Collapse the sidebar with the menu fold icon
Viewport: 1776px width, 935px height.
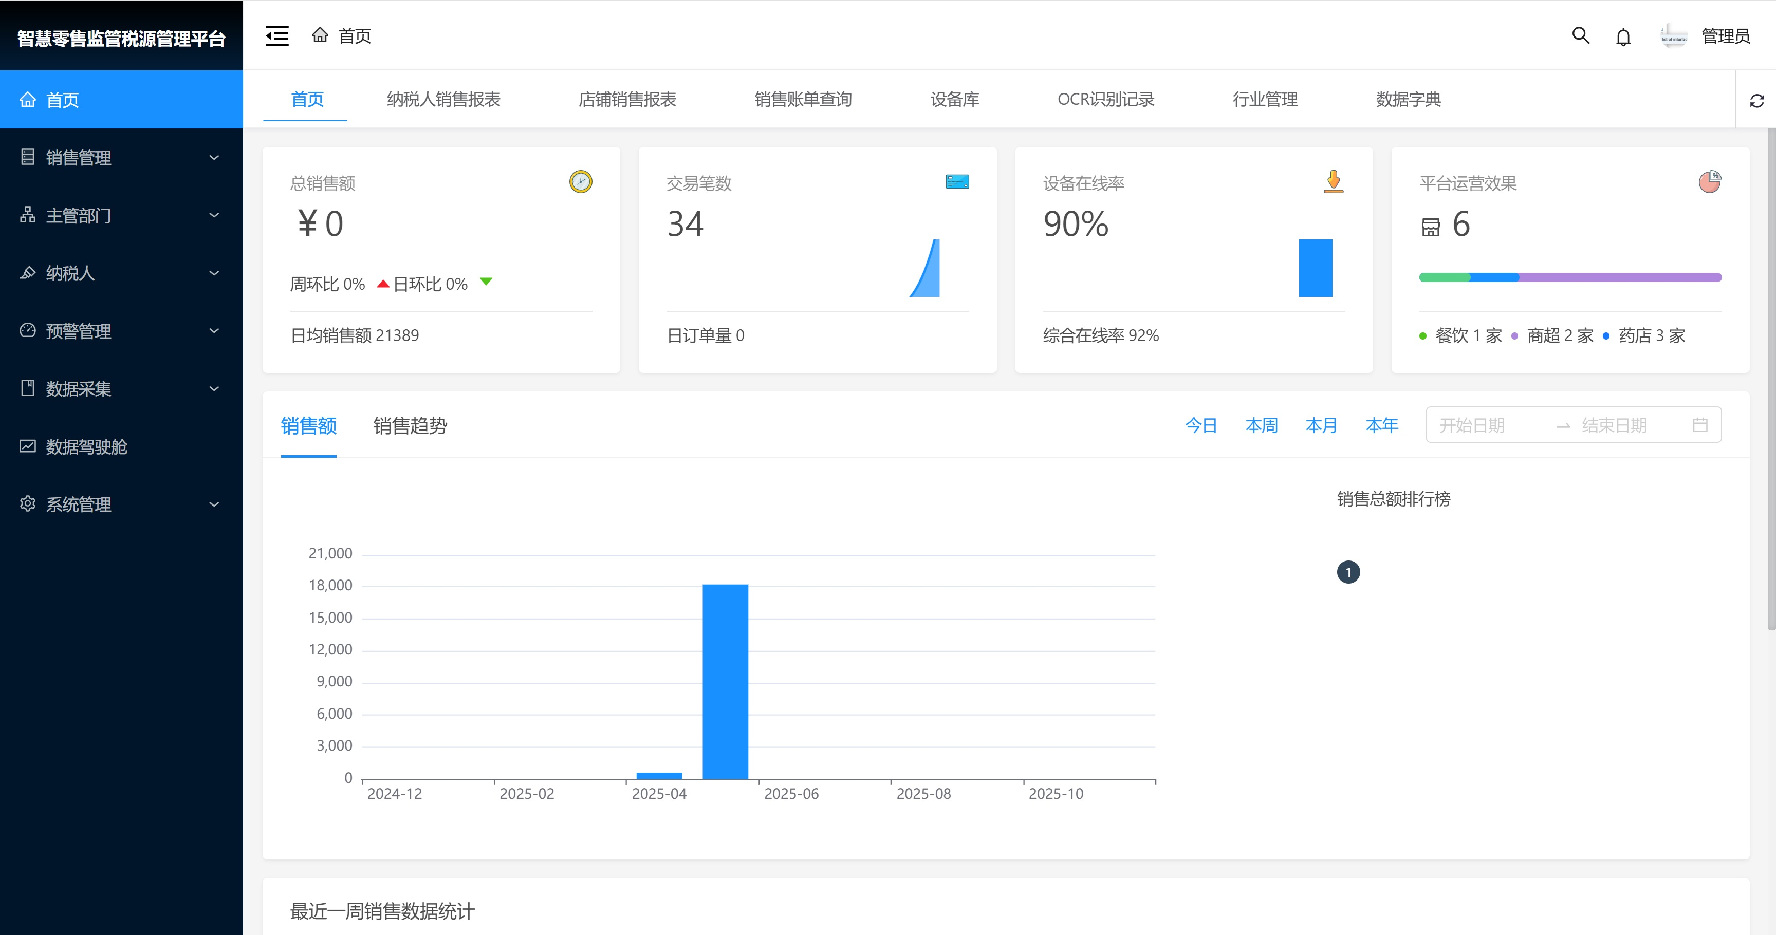pos(277,36)
